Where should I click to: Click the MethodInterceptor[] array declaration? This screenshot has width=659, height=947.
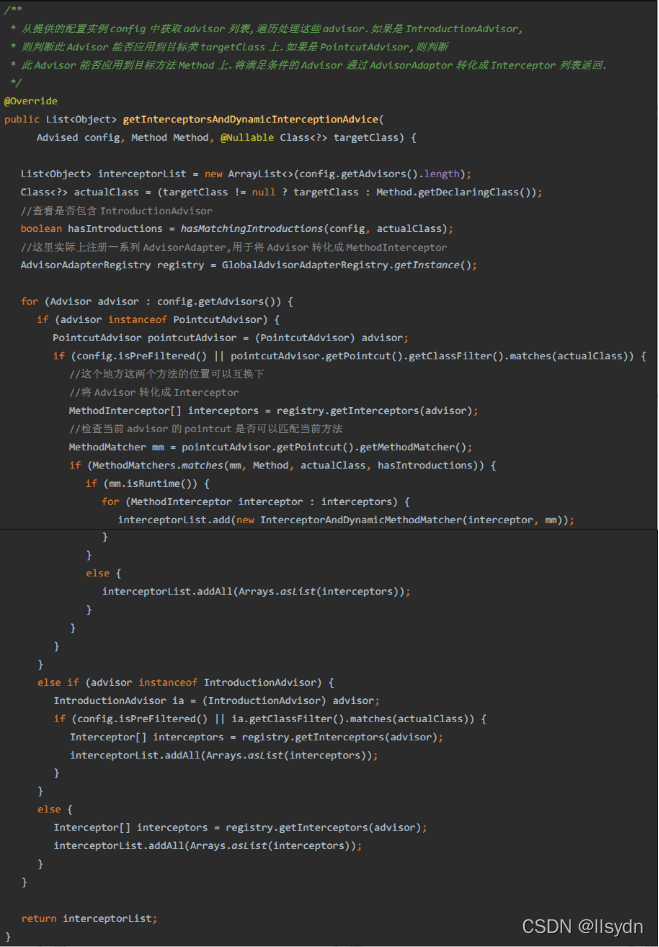pos(125,411)
